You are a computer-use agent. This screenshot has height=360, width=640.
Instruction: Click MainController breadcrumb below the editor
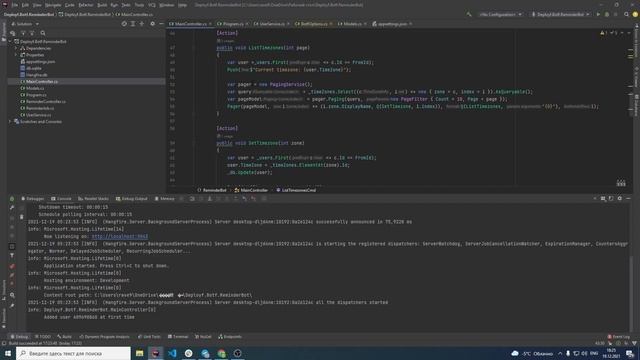coord(251,190)
